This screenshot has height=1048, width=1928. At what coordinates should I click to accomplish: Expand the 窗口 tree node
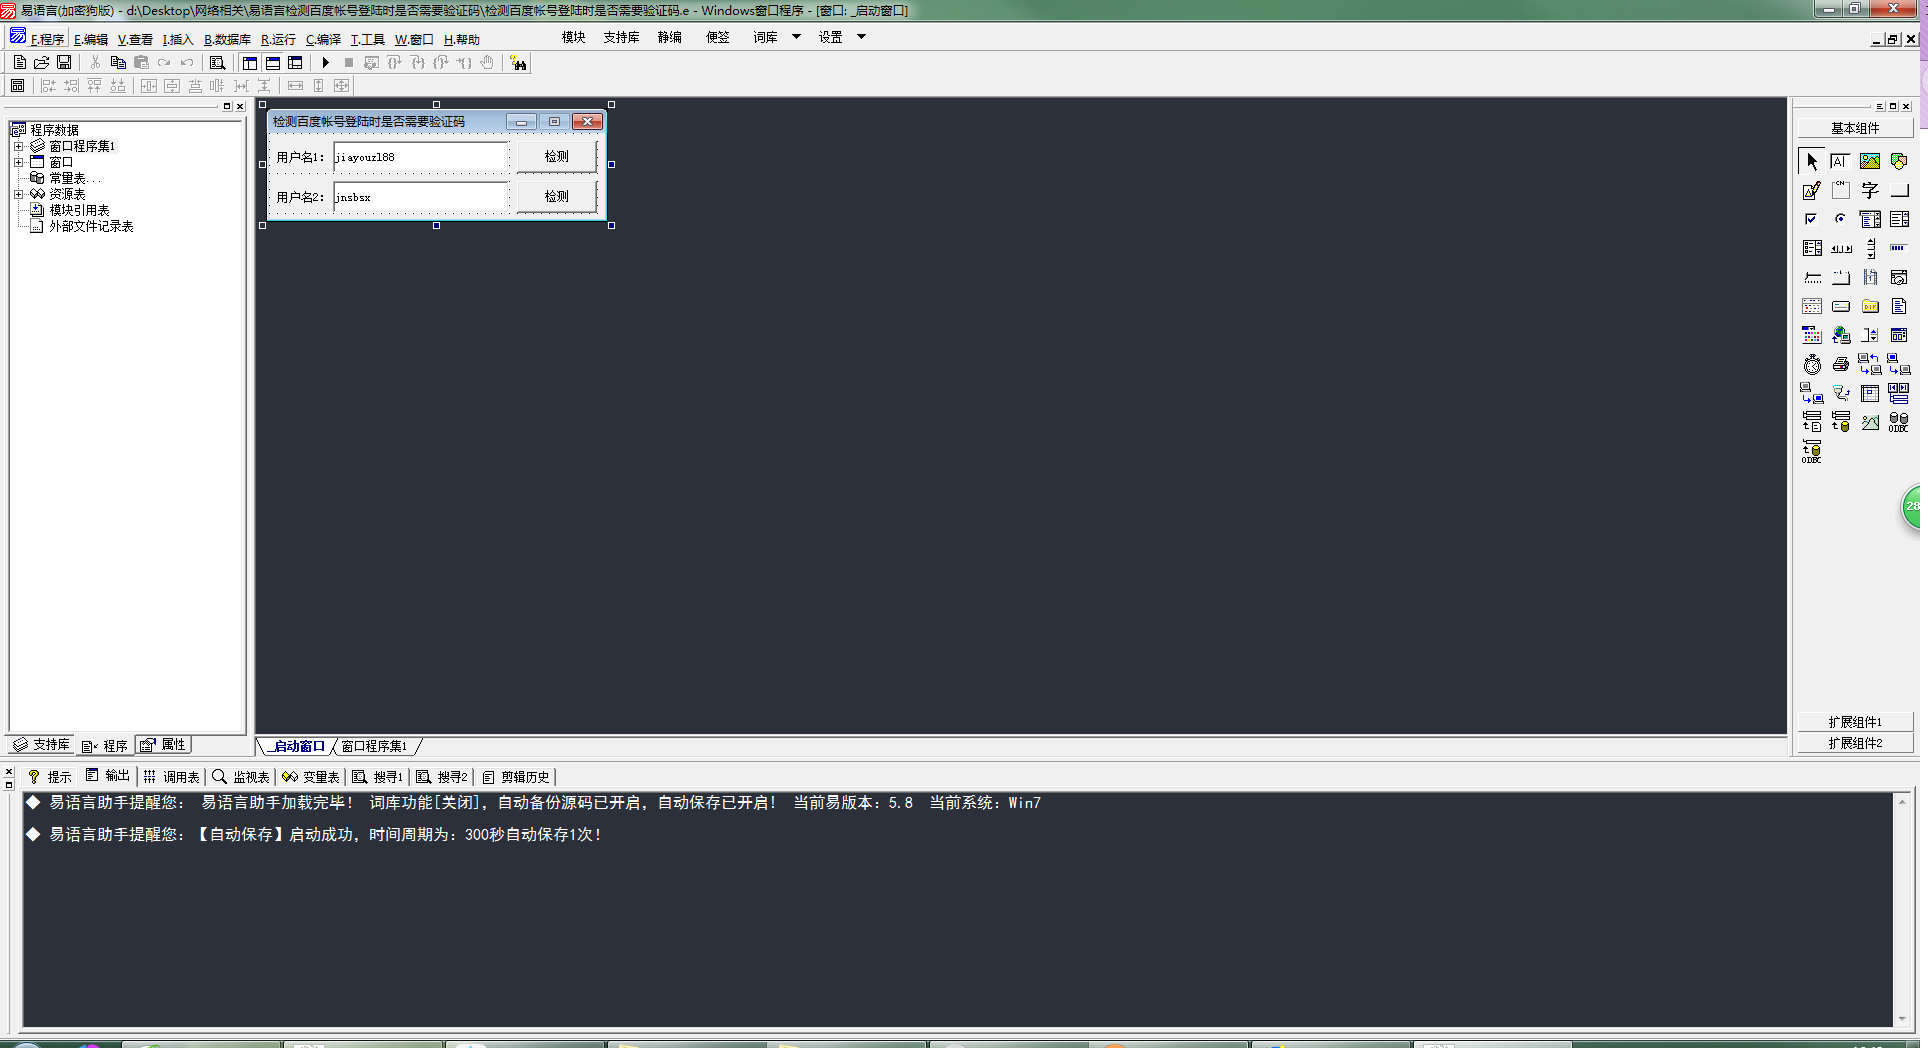tap(18, 162)
